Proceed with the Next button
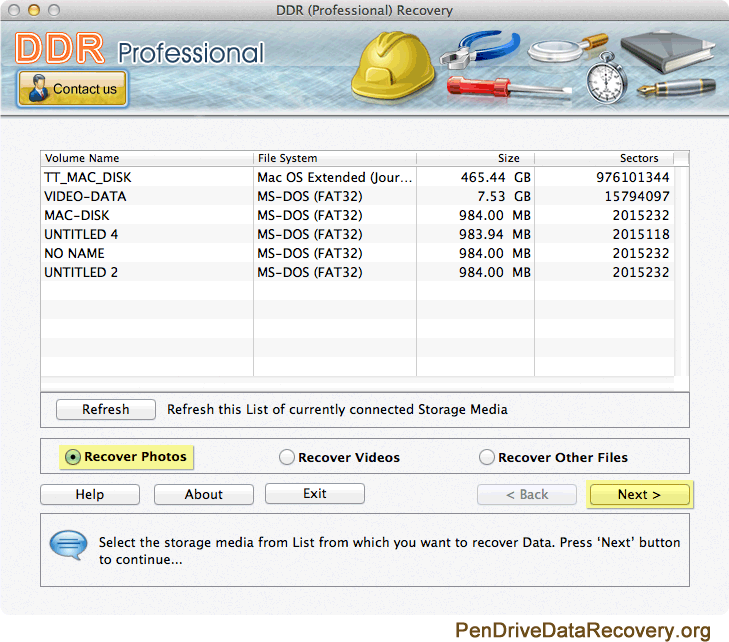Image resolution: width=729 pixels, height=642 pixels. click(x=639, y=494)
